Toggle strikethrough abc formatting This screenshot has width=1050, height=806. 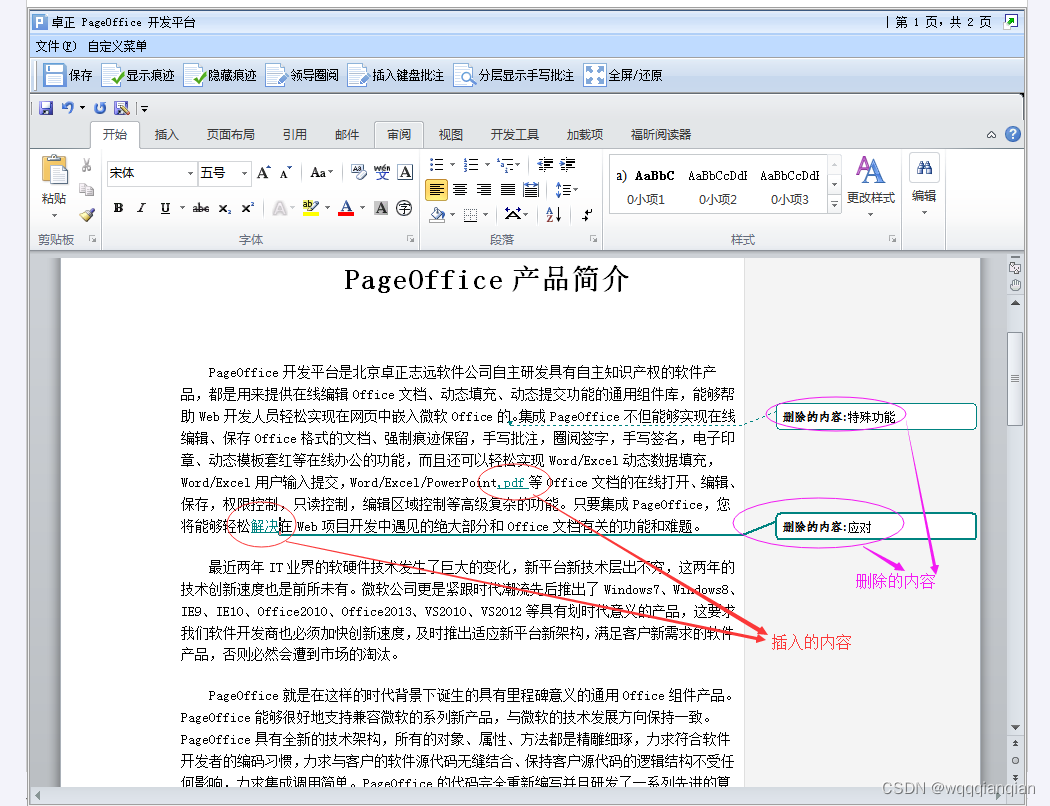click(x=200, y=208)
